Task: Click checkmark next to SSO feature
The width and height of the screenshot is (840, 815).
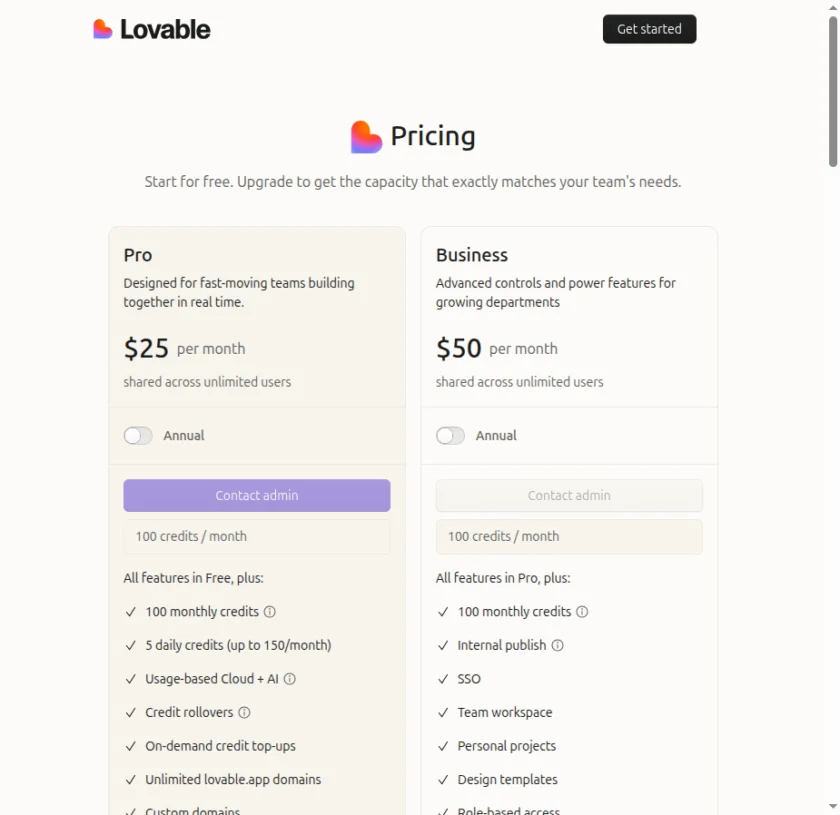Action: (442, 678)
